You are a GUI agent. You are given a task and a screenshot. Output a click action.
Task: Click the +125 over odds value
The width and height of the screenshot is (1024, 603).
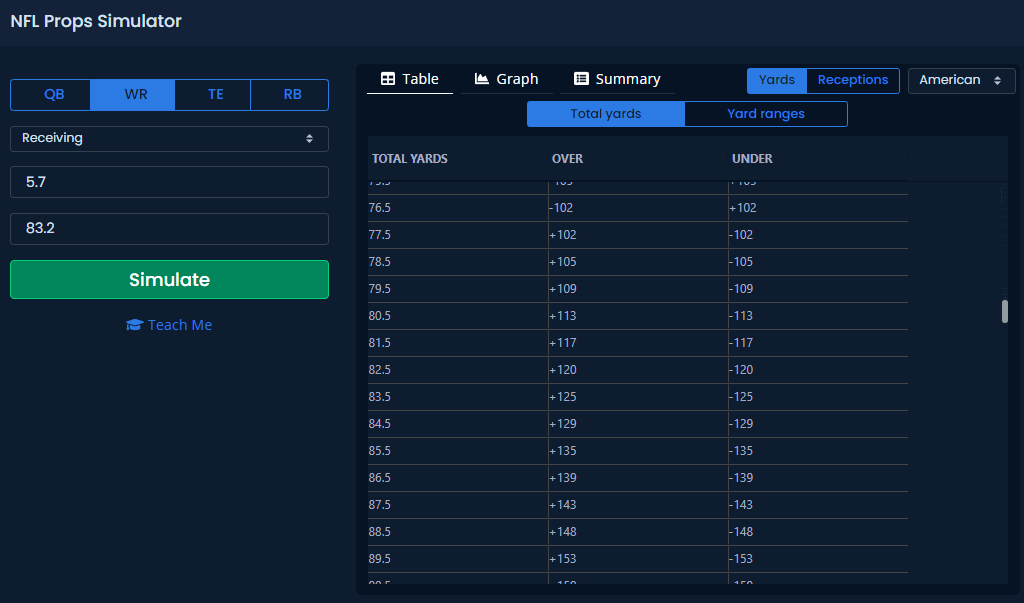tap(563, 397)
